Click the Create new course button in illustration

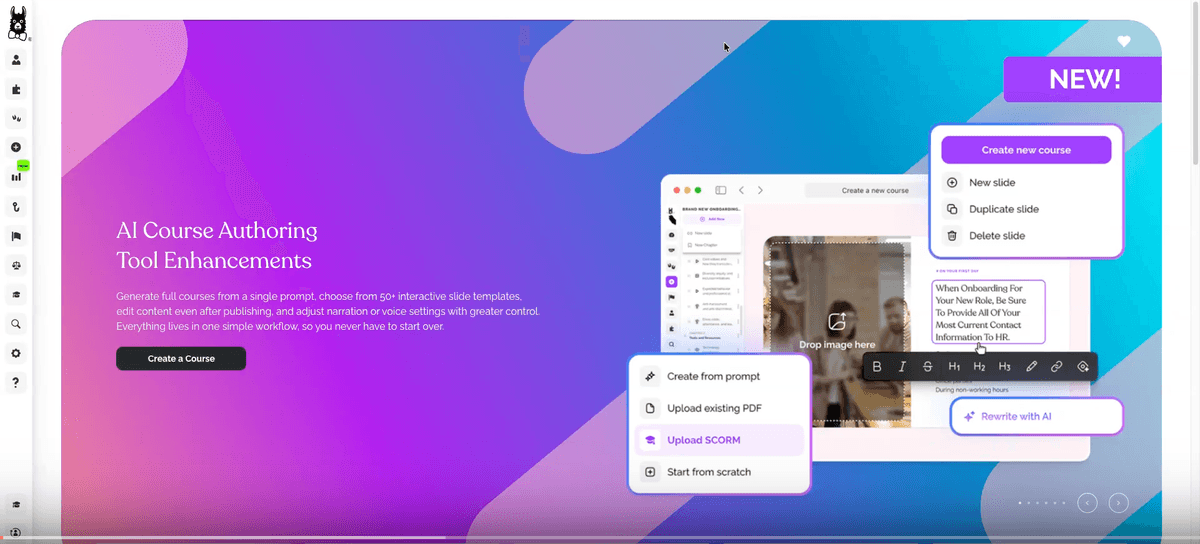(x=1026, y=150)
